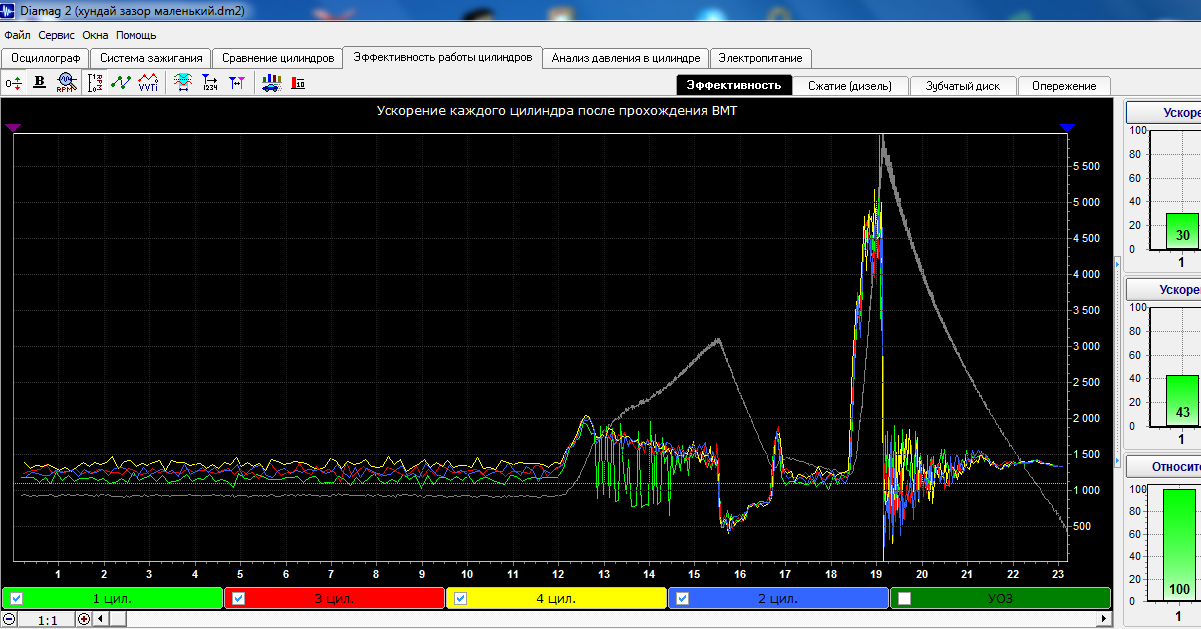The image size is (1201, 629).
Task: Click the zoom in plus button
Action: (x=84, y=620)
